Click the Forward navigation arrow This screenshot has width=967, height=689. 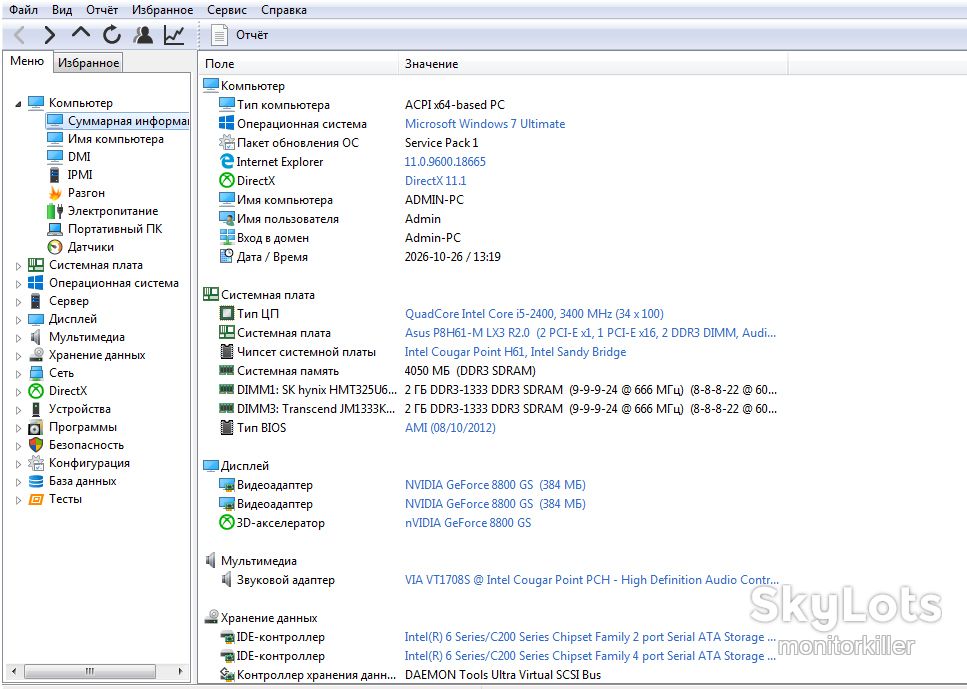tap(50, 35)
